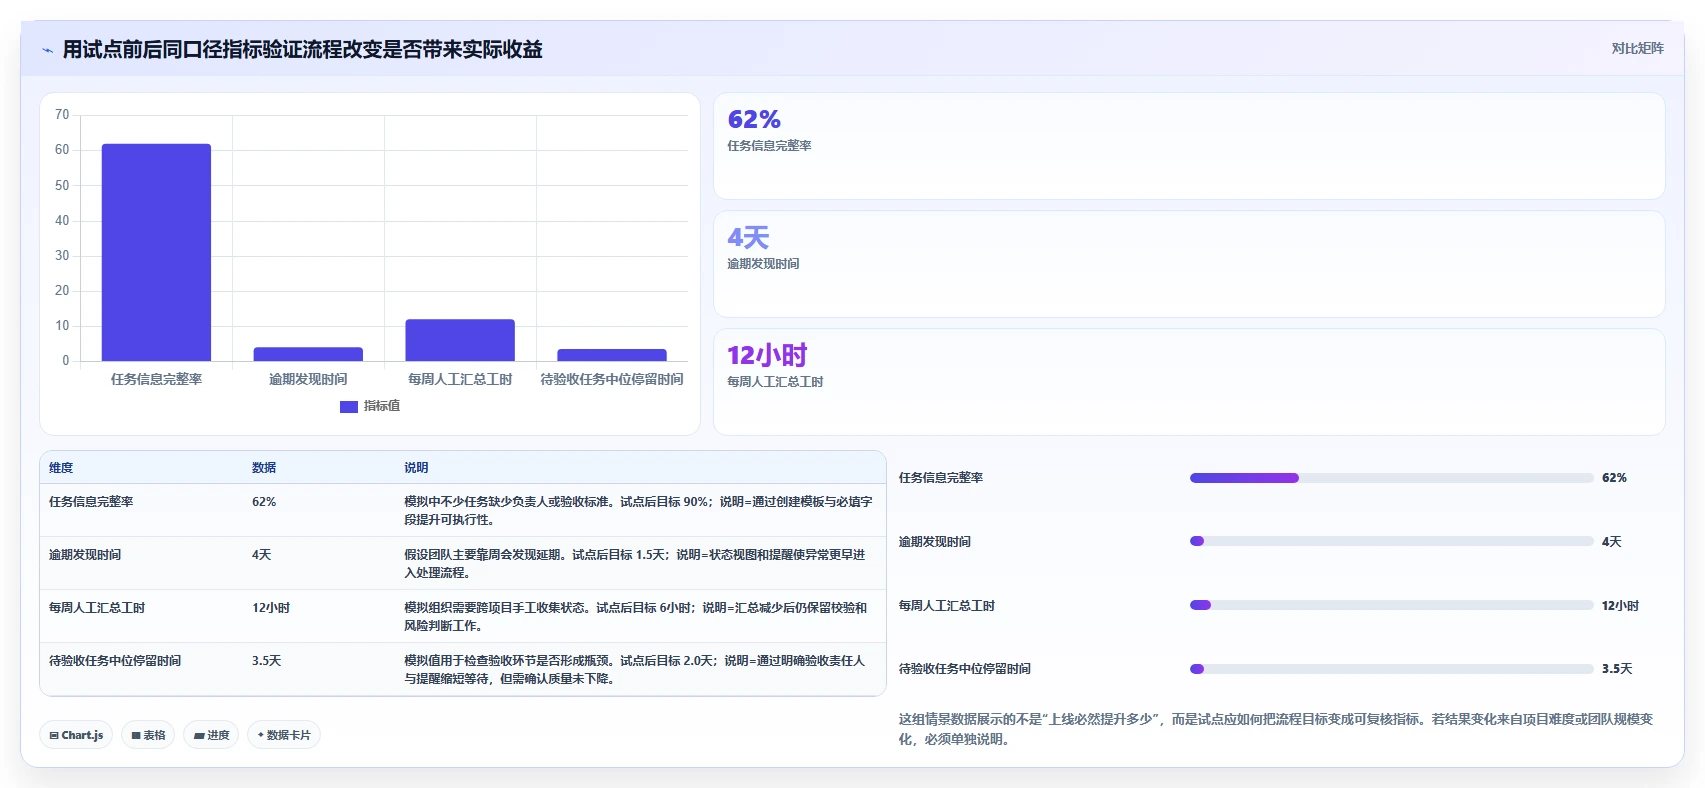Click the 3.5天 value beside progress bar
1705x788 pixels.
1617,669
